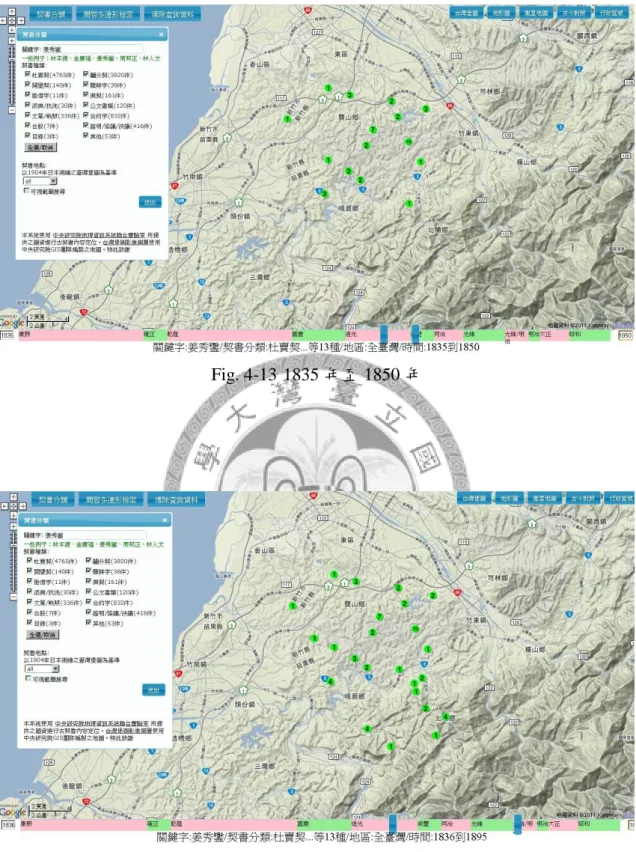The image size is (636, 852).
Task: Zoom in plus icon on the 1836–1895 map
Action: point(13,527)
